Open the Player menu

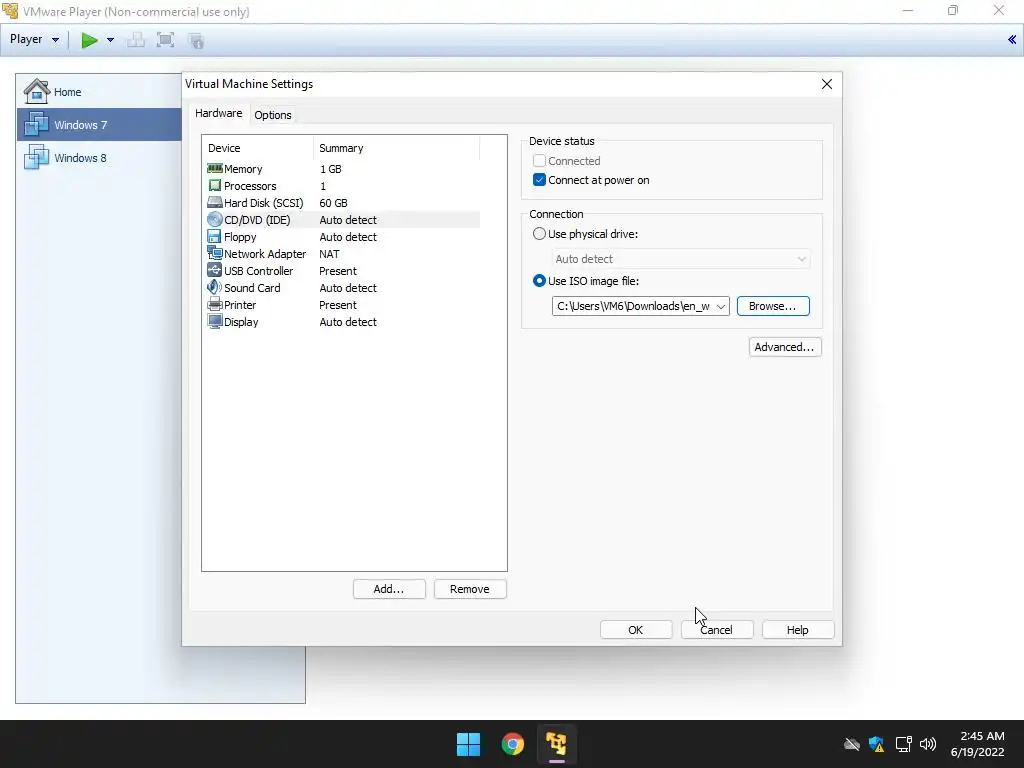click(34, 39)
